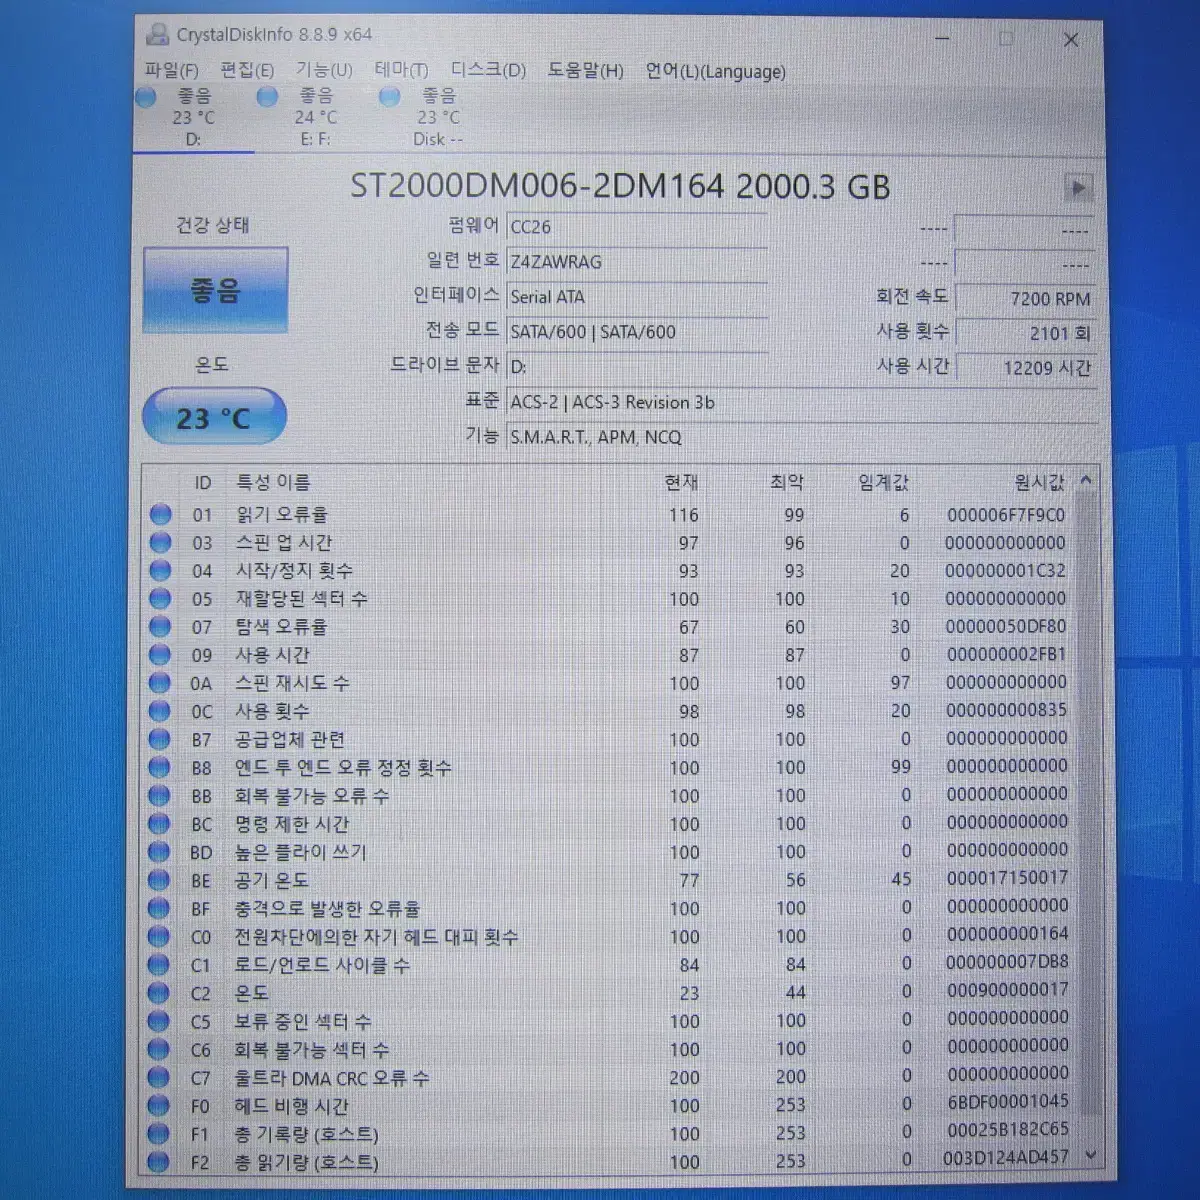Image resolution: width=1200 pixels, height=1200 pixels.
Task: Click the status icon for 충격으로 발생한 오류율
Action: click(x=160, y=908)
